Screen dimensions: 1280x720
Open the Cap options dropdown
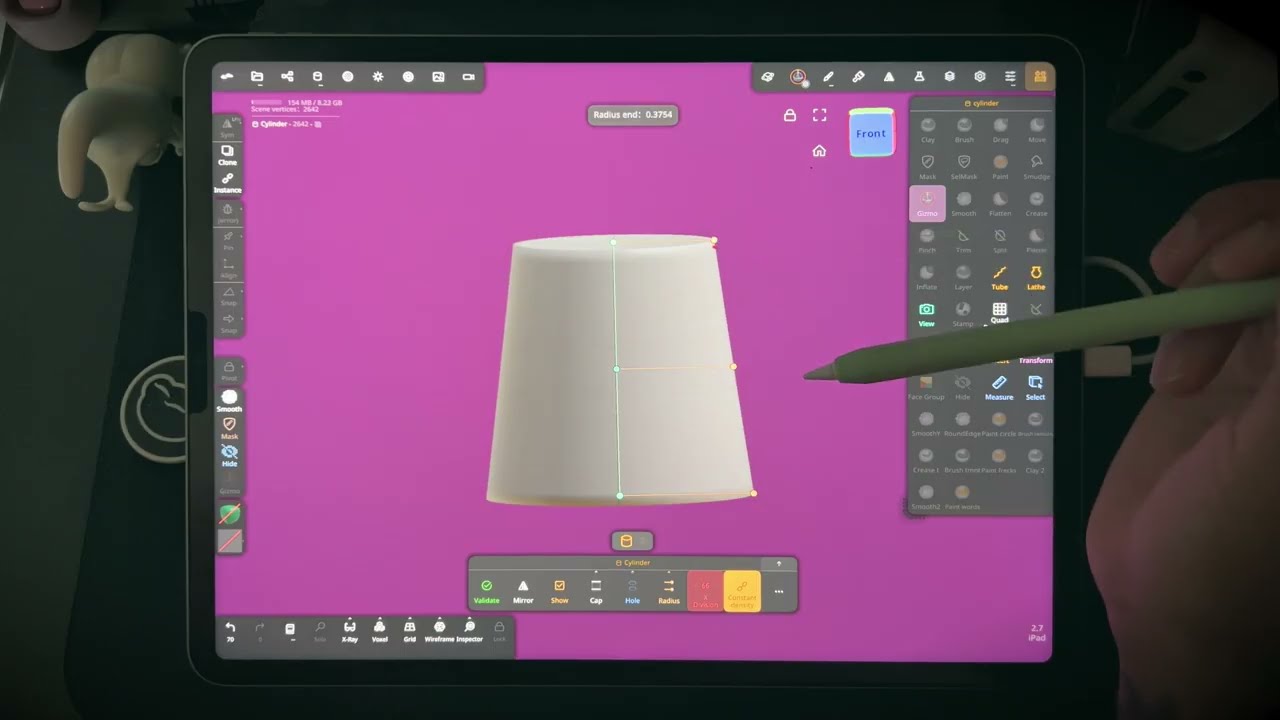pyautogui.click(x=596, y=592)
